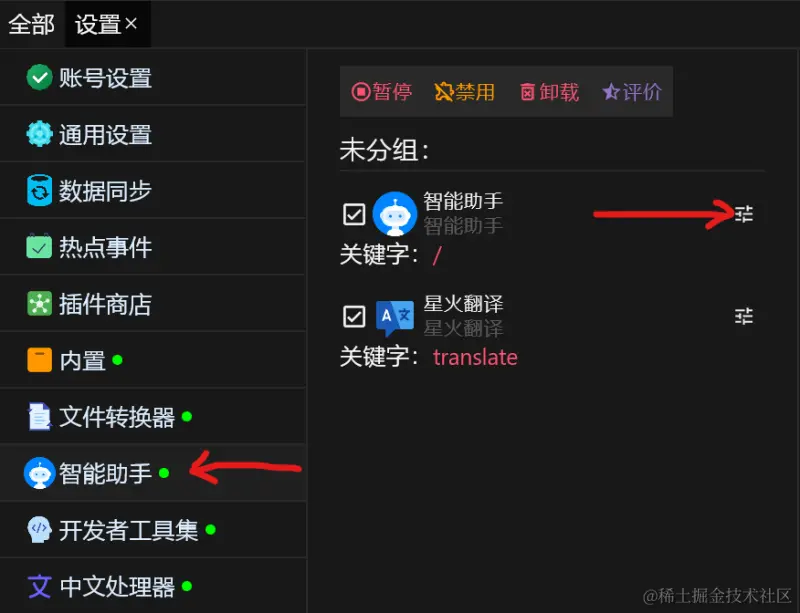Select 通用设置 gear icon

(x=39, y=134)
